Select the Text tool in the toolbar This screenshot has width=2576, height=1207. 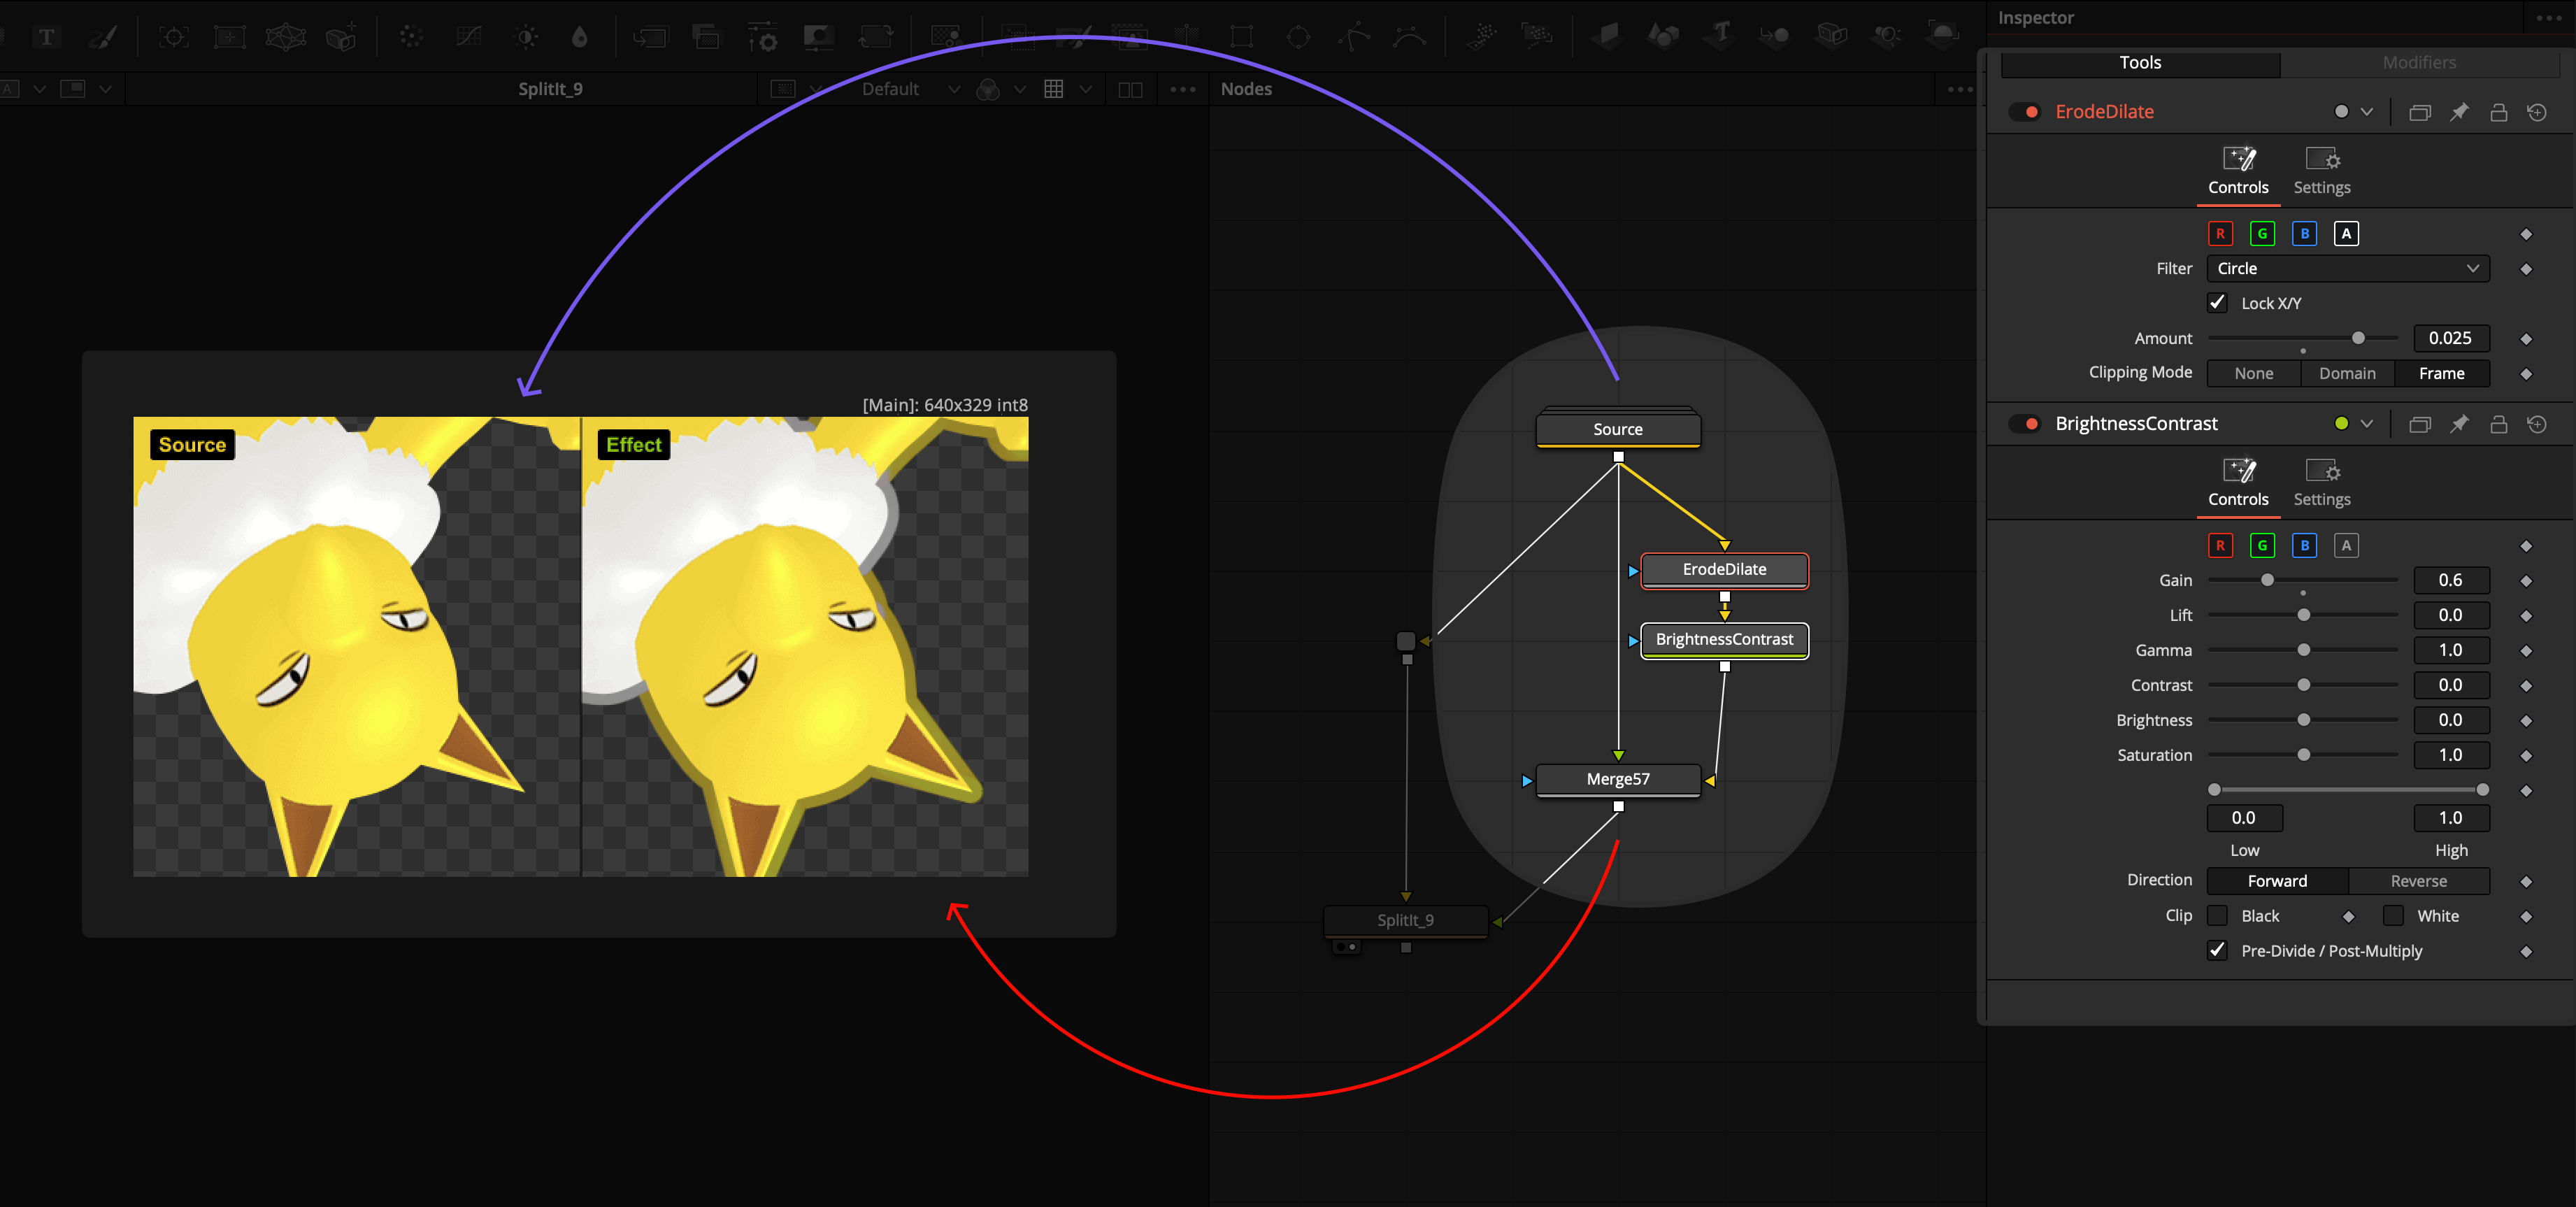pyautogui.click(x=46, y=38)
